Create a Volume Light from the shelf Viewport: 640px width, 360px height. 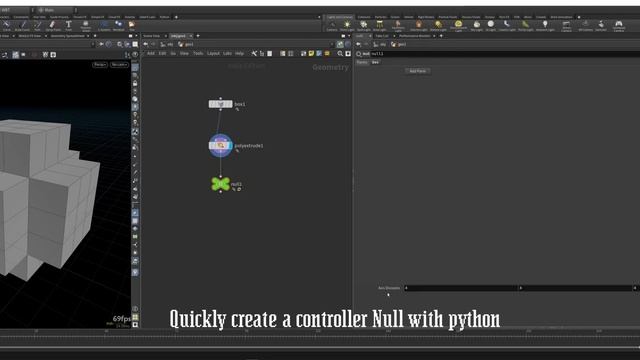tap(419, 26)
